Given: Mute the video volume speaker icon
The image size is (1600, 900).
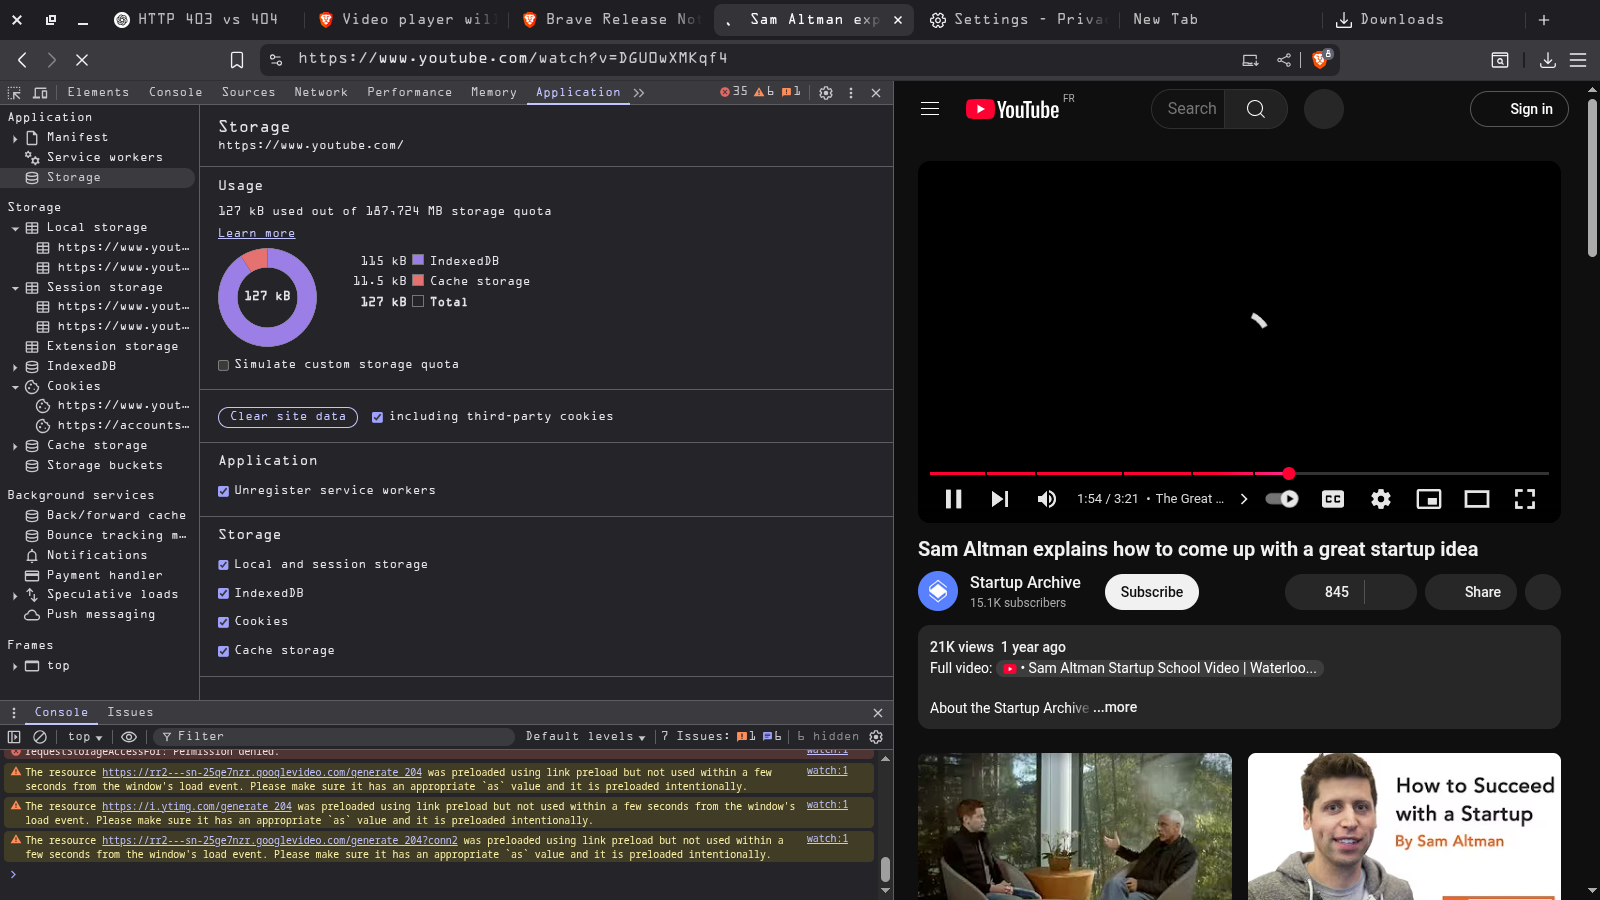Looking at the screenshot, I should [x=1047, y=499].
